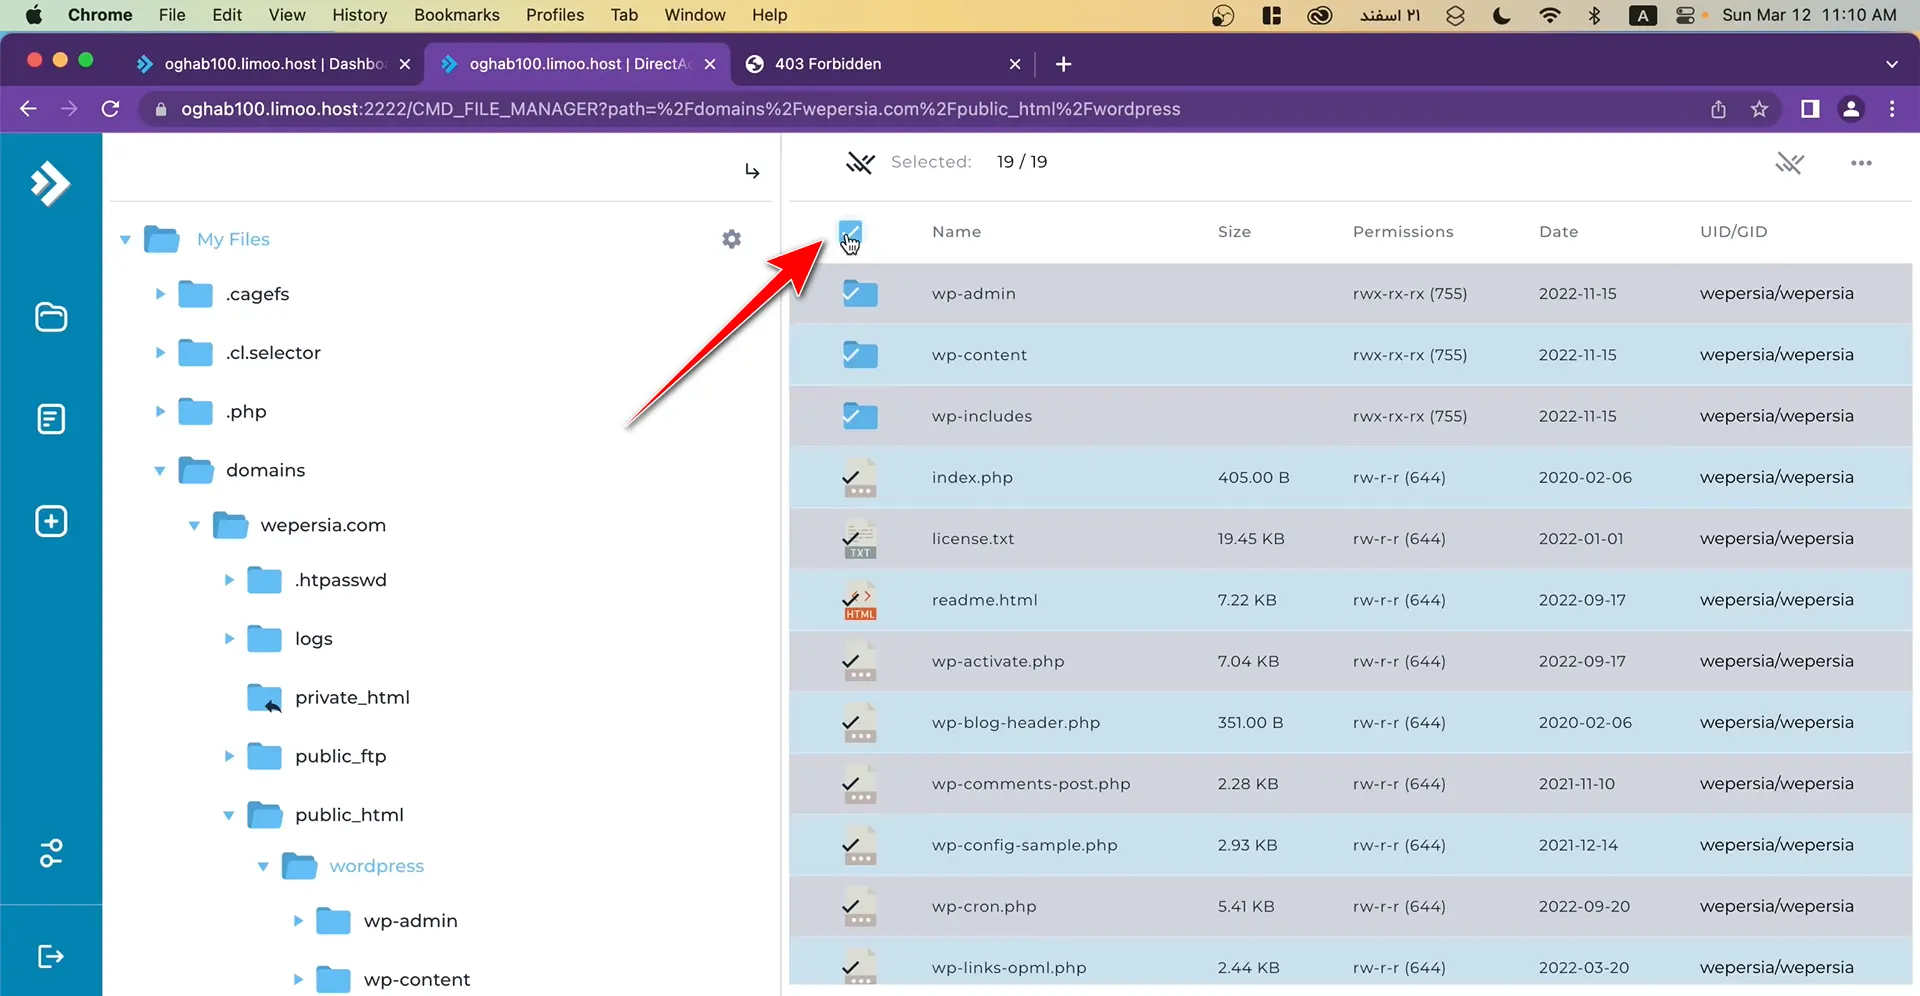The image size is (1920, 996).
Task: Uncheck the readme.html file row
Action: click(x=859, y=600)
